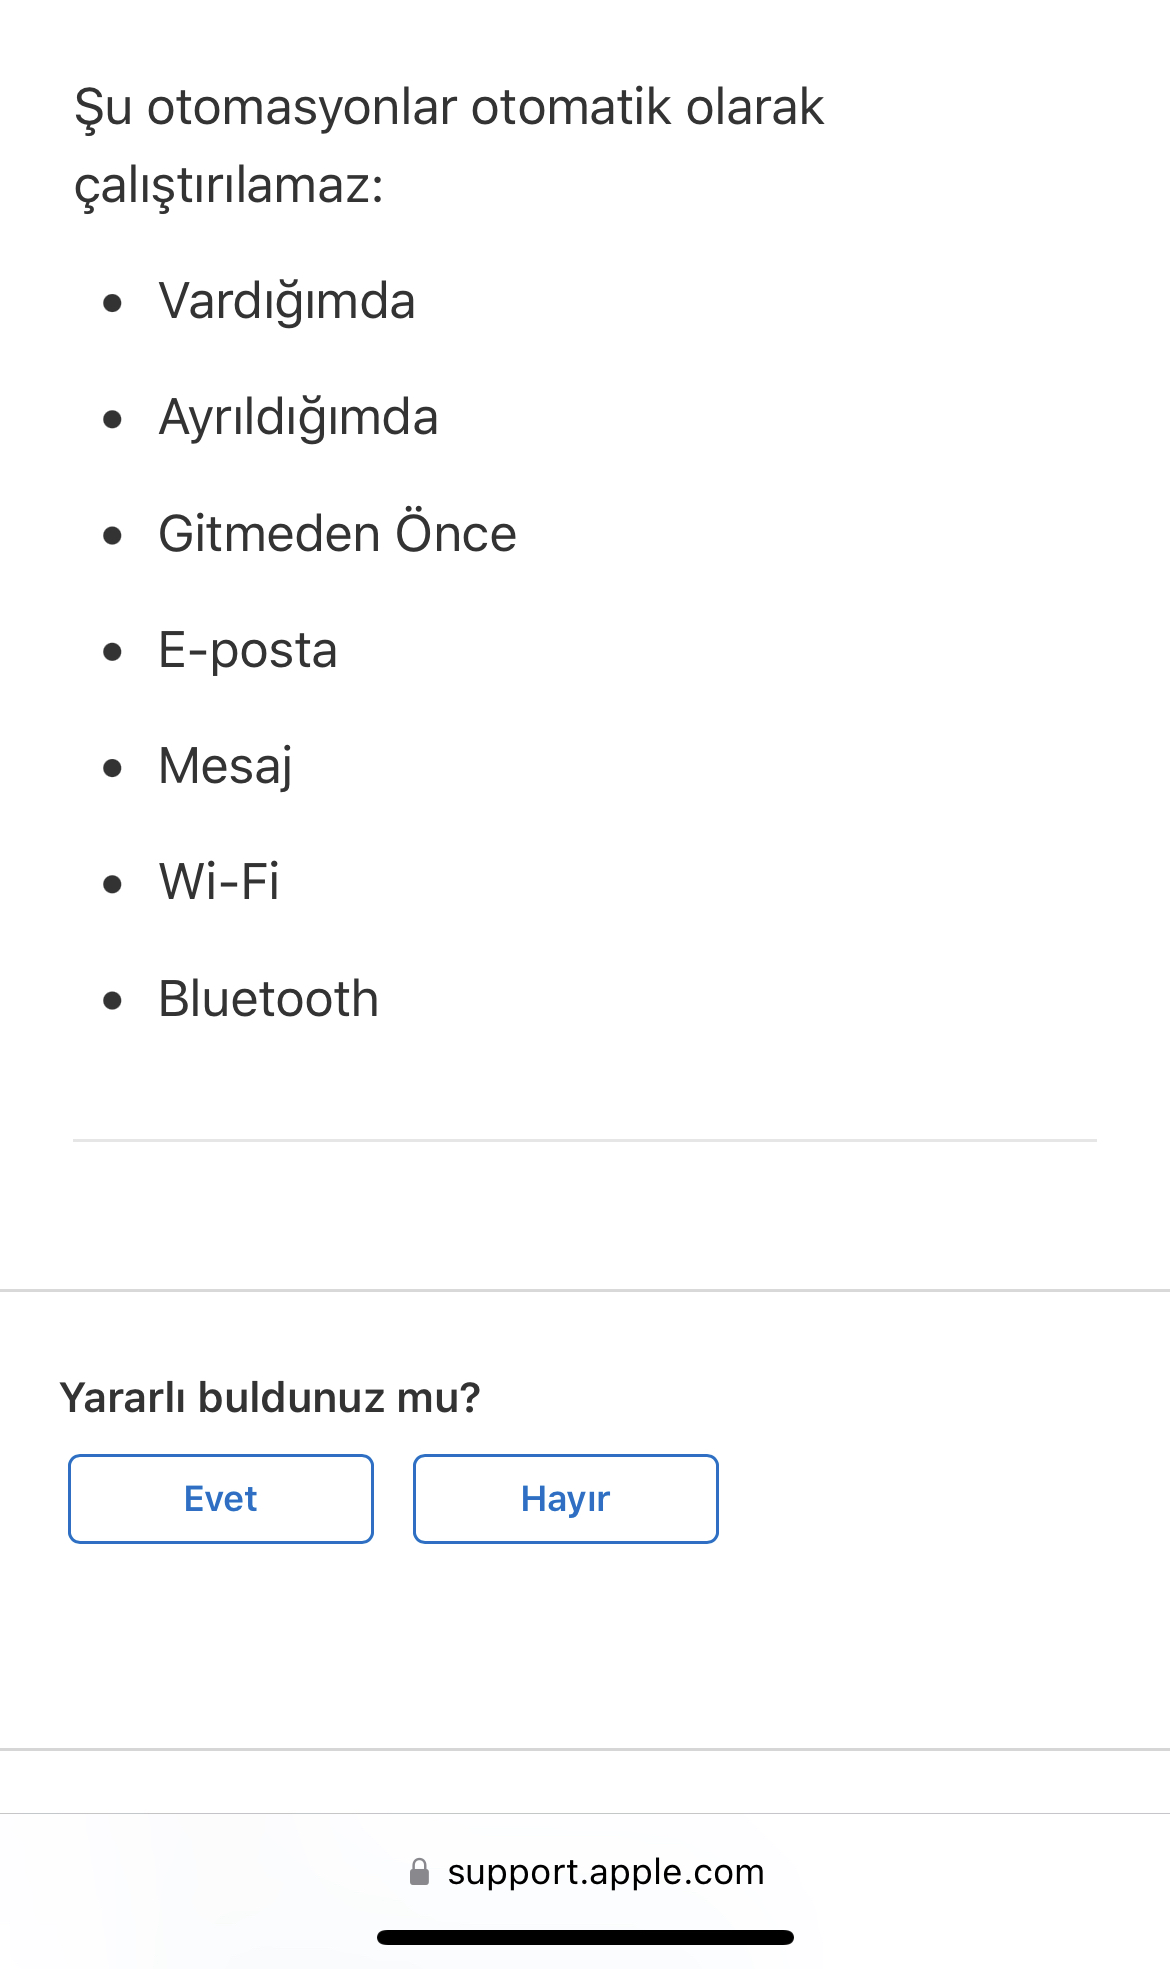Viewport: 1170px width, 1969px height.
Task: Select the Ayrıldığımda list item text
Action: click(298, 418)
